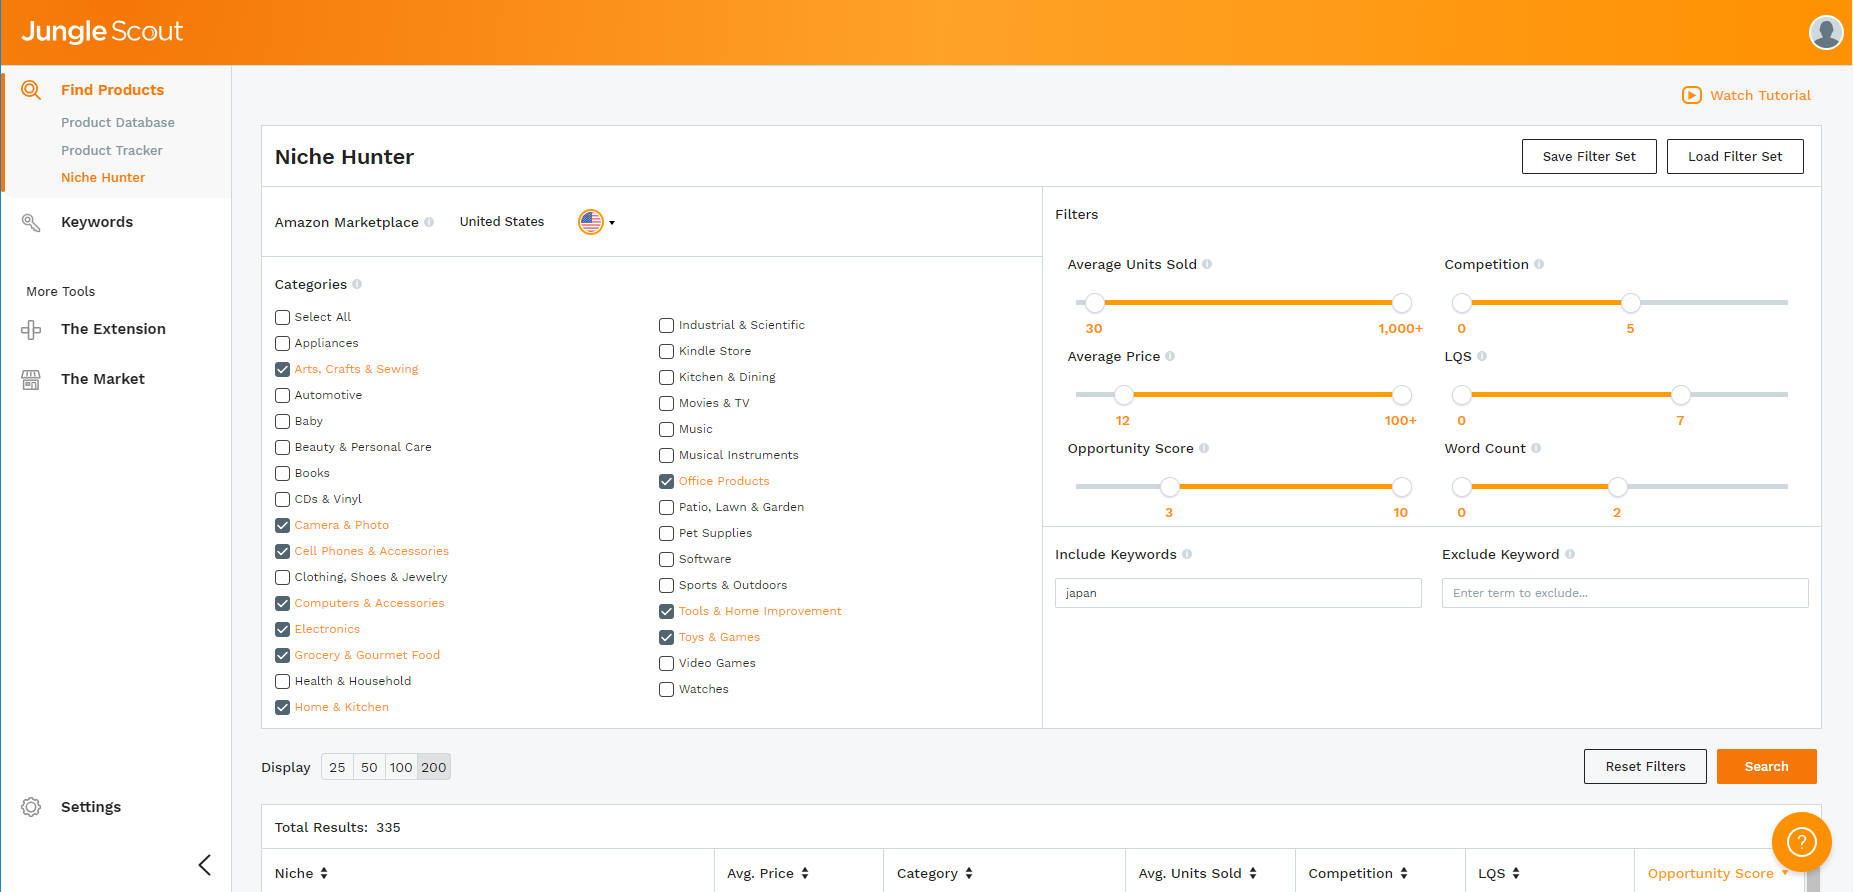Open The Extension page
Image resolution: width=1853 pixels, height=892 pixels.
point(113,329)
